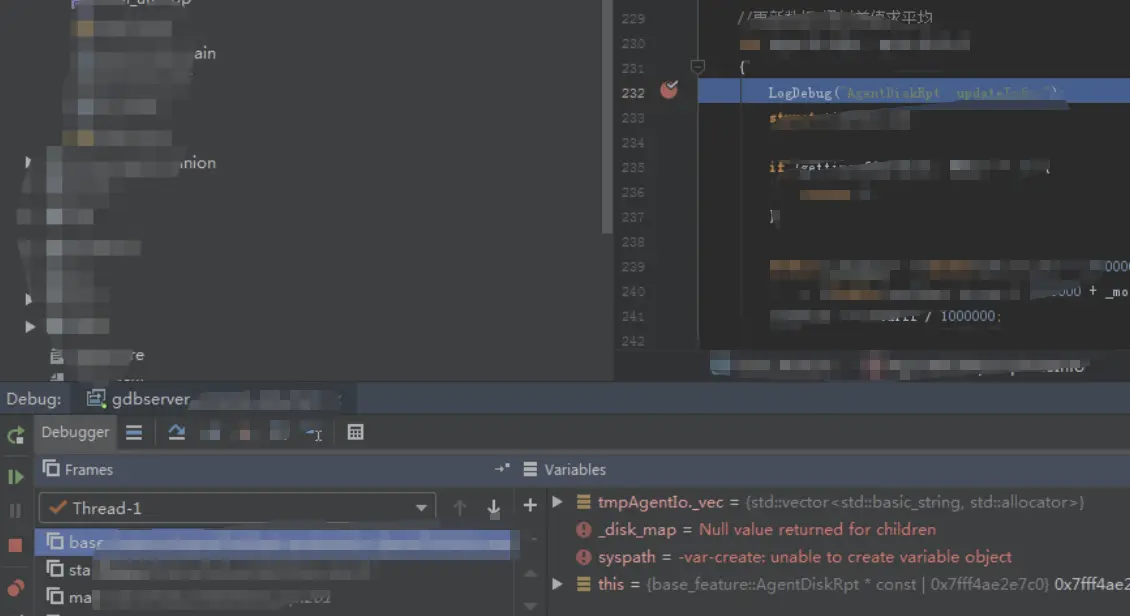Open the Thread-1 dropdown
The image size is (1130, 616).
(x=237, y=508)
